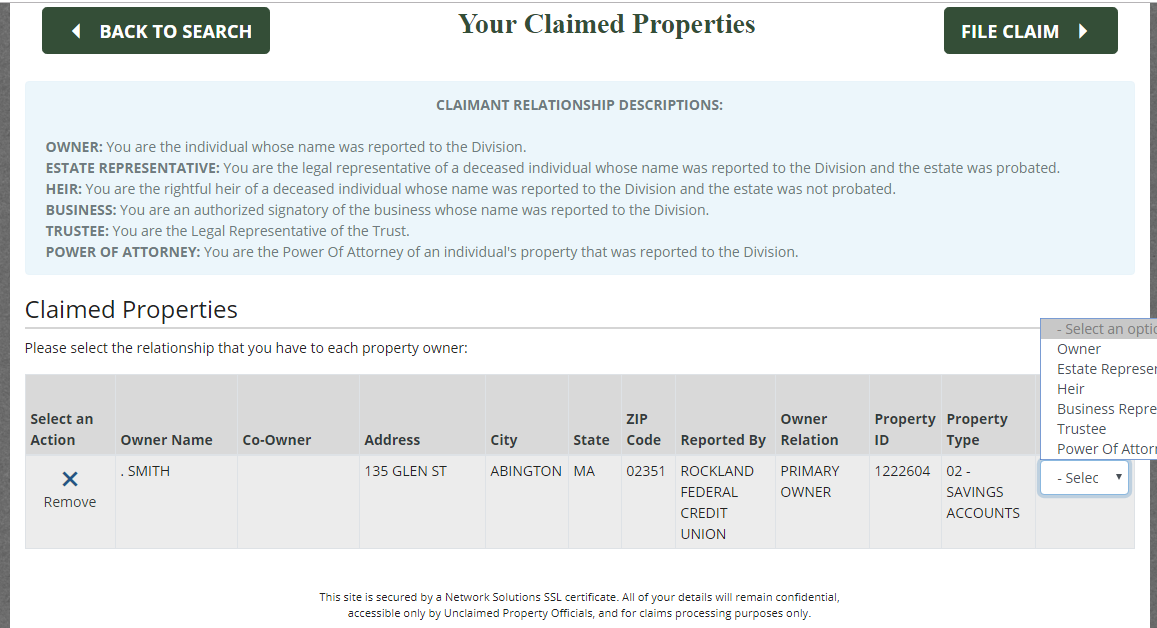Click the Owner Name column header
The image size is (1157, 628).
point(166,440)
